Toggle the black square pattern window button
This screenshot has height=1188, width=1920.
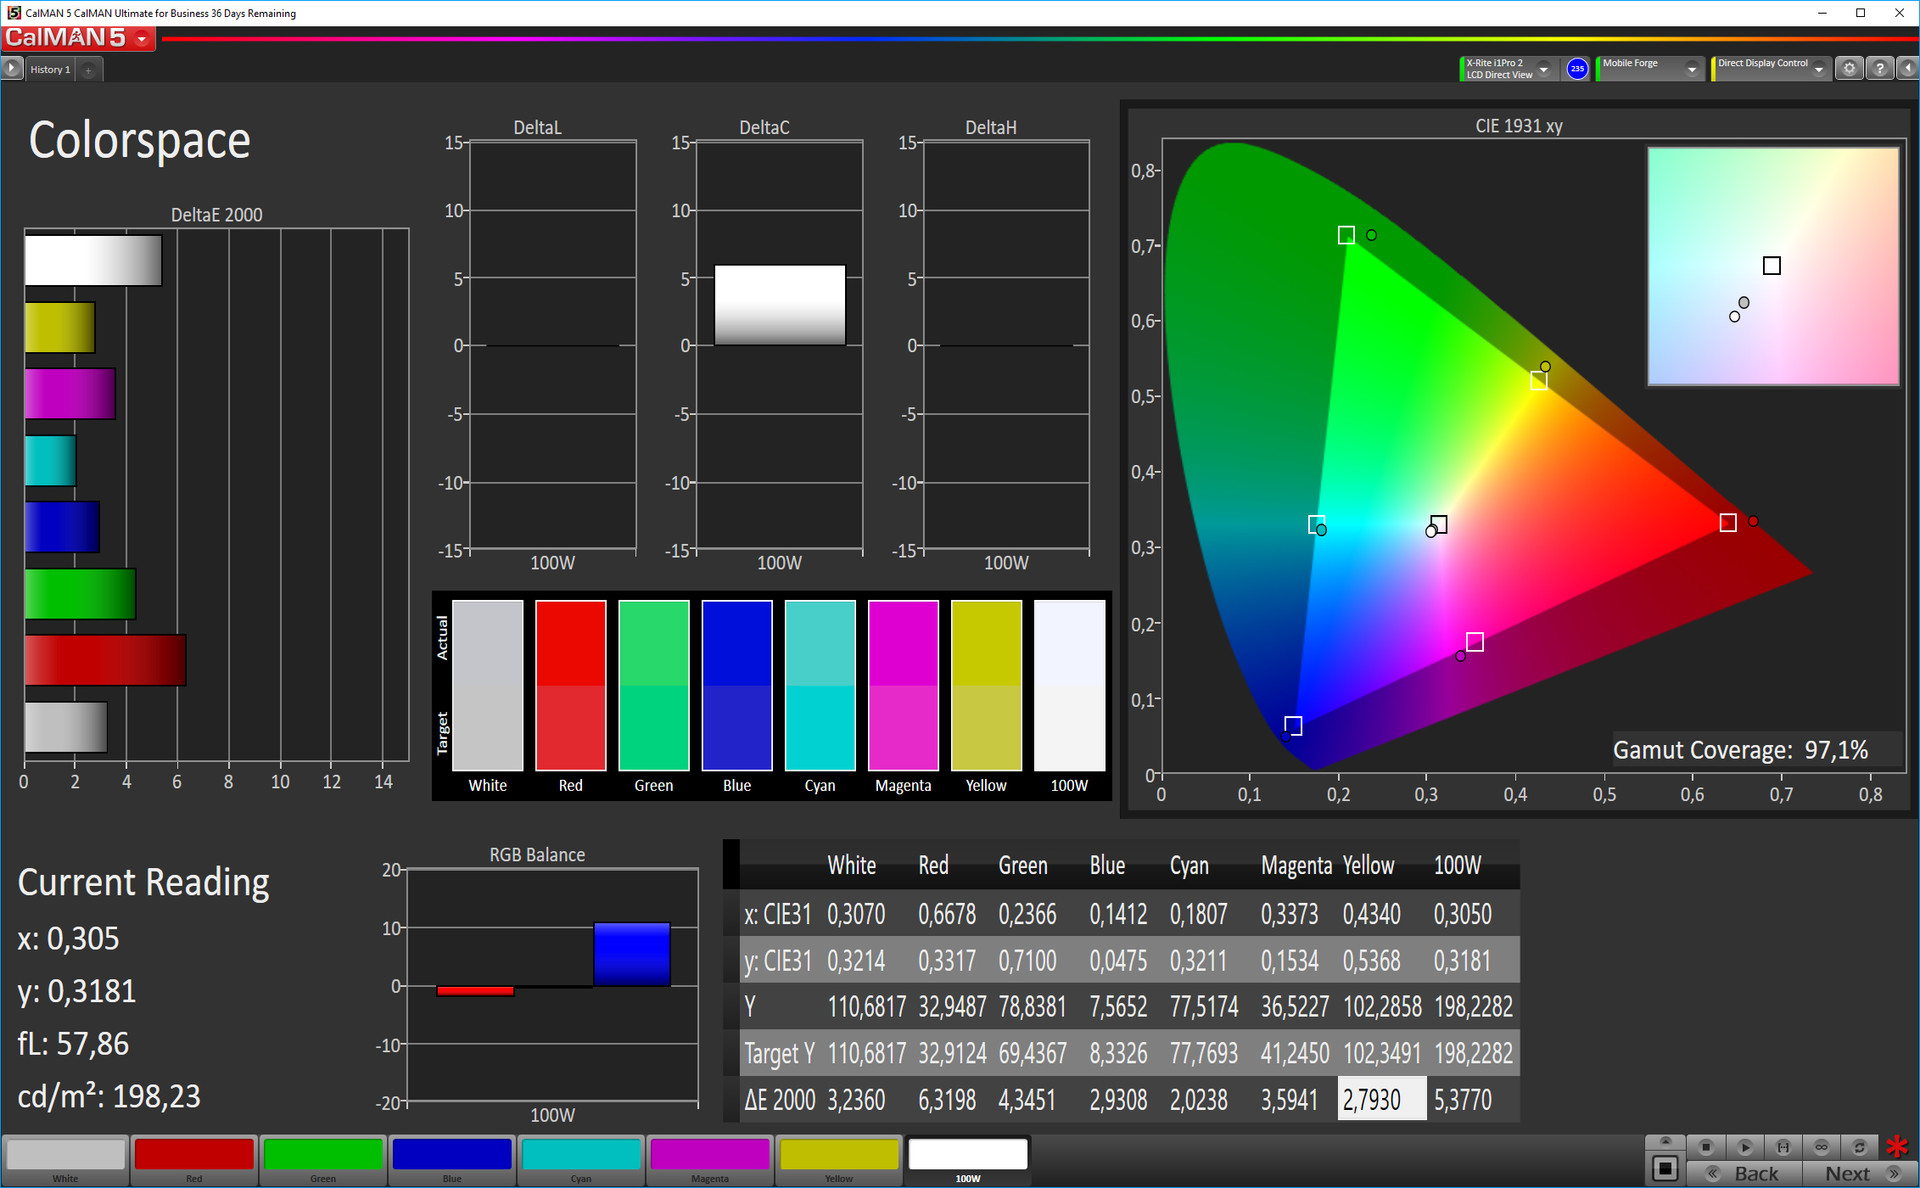[1665, 1167]
